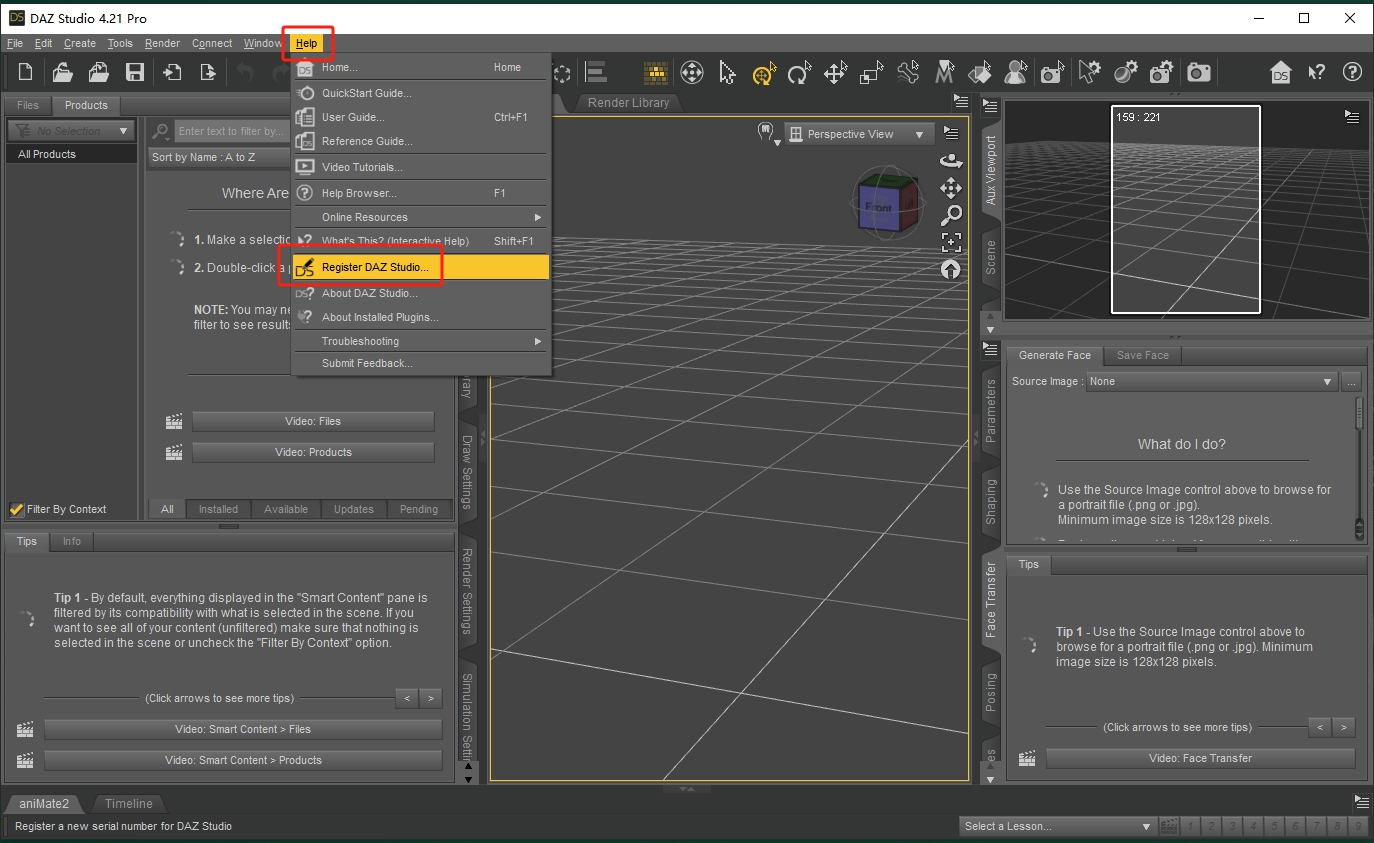This screenshot has height=843, width=1374.
Task: Click the Export file icon
Action: (x=208, y=72)
